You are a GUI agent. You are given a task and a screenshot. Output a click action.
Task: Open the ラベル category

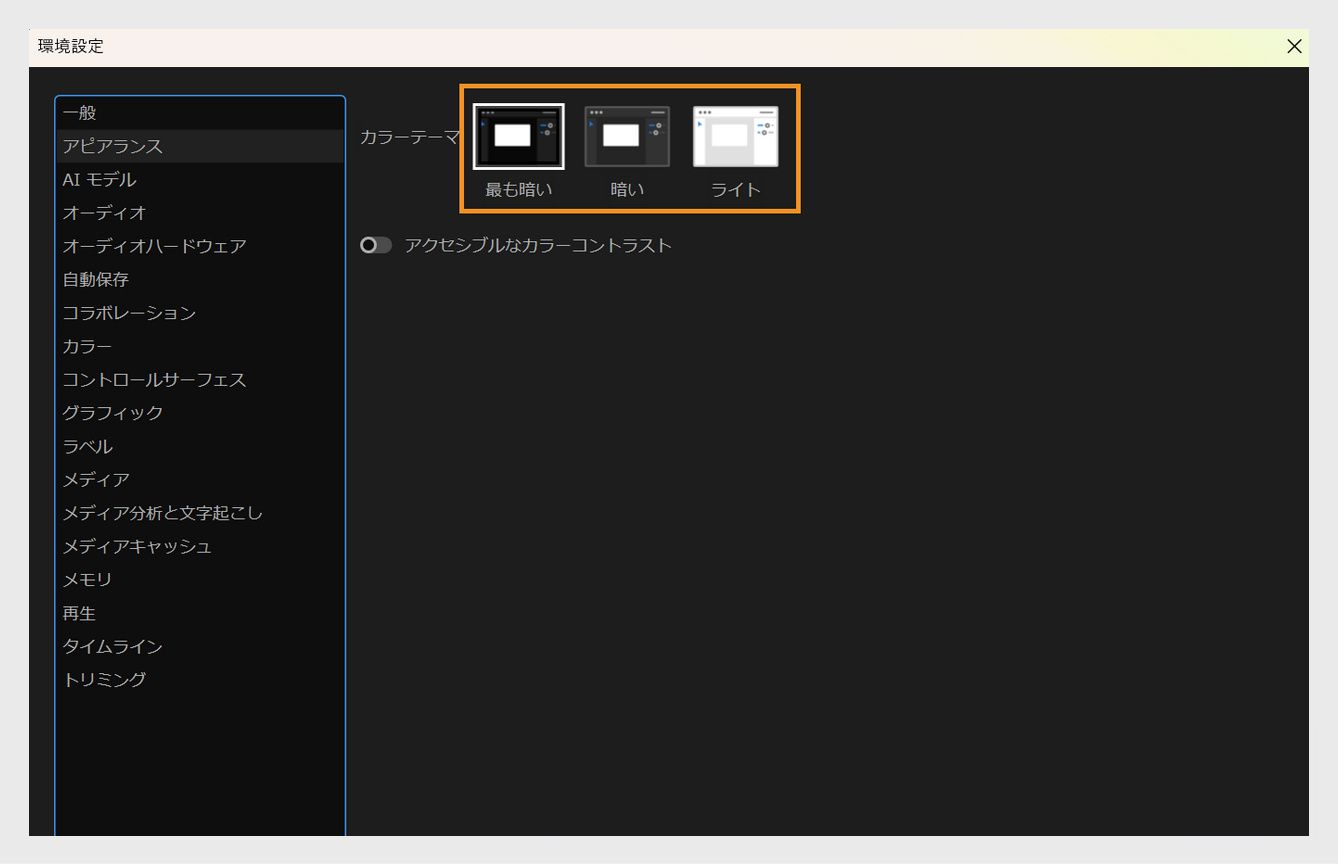(200, 446)
